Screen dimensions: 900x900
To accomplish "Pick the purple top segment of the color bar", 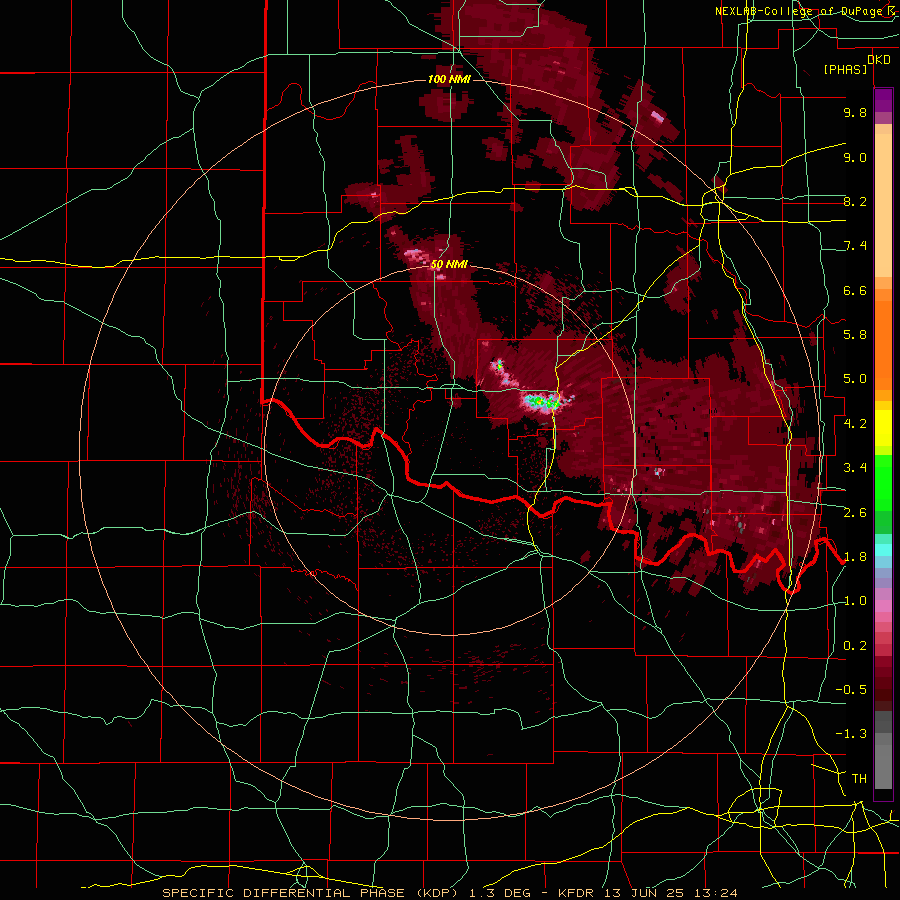I will 883,100.
